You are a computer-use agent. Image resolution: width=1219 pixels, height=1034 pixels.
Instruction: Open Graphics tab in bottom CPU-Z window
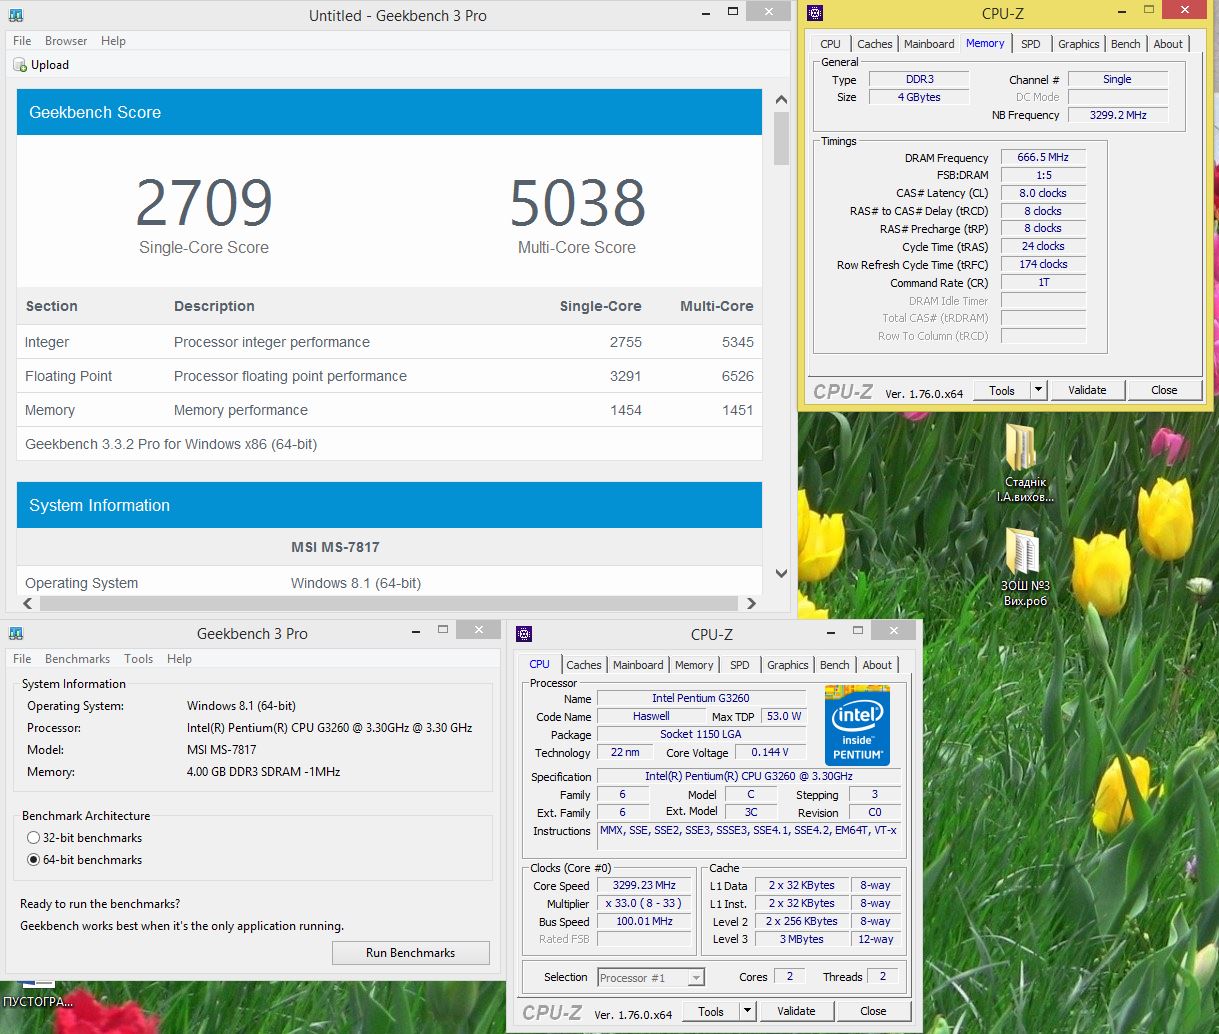point(788,665)
